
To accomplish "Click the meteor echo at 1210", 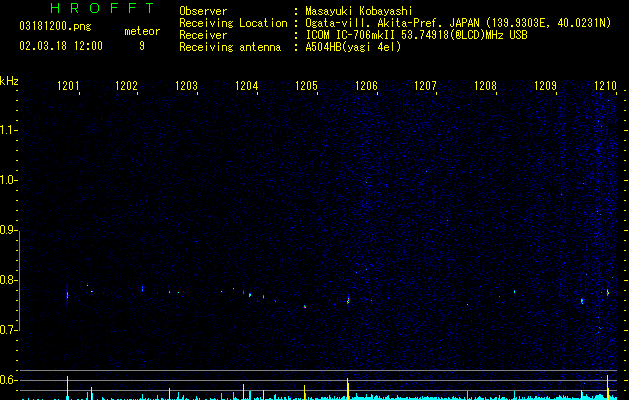I will pos(608,292).
